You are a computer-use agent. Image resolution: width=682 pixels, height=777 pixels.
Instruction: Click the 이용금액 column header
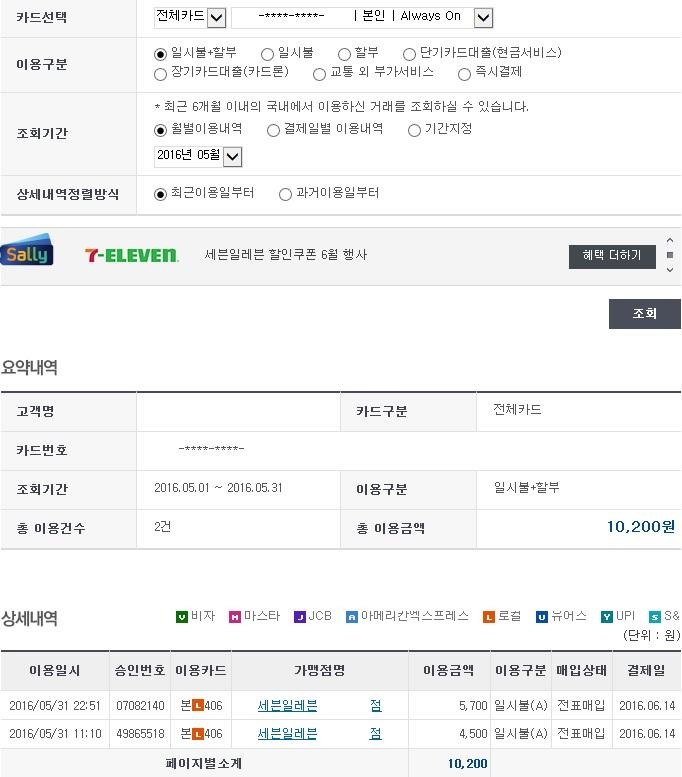449,670
